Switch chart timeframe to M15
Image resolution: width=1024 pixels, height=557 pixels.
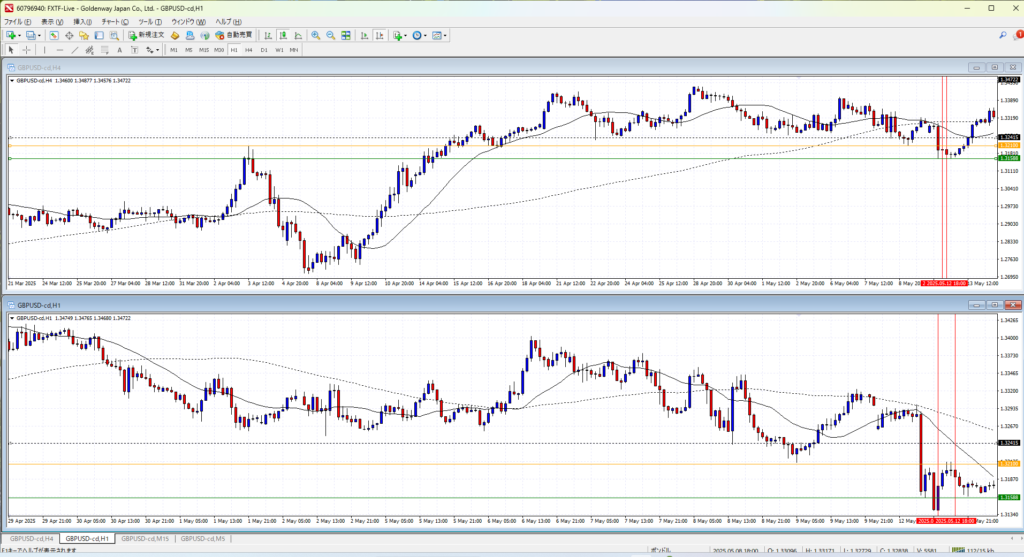pos(203,49)
